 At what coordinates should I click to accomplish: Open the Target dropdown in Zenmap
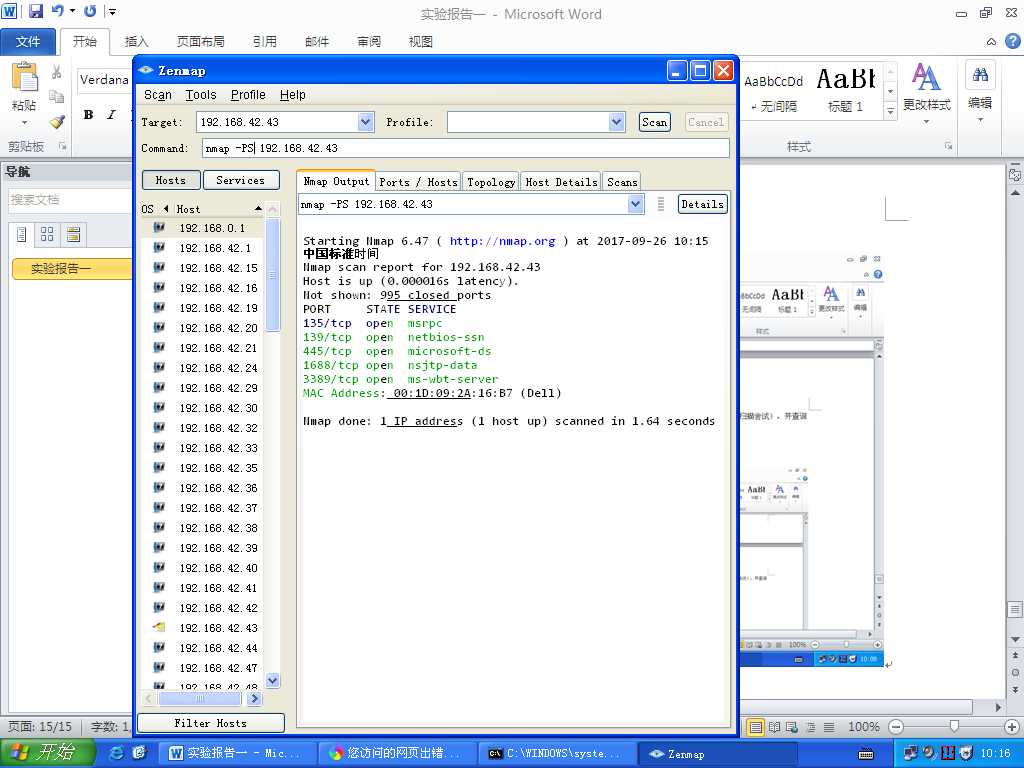coord(366,122)
